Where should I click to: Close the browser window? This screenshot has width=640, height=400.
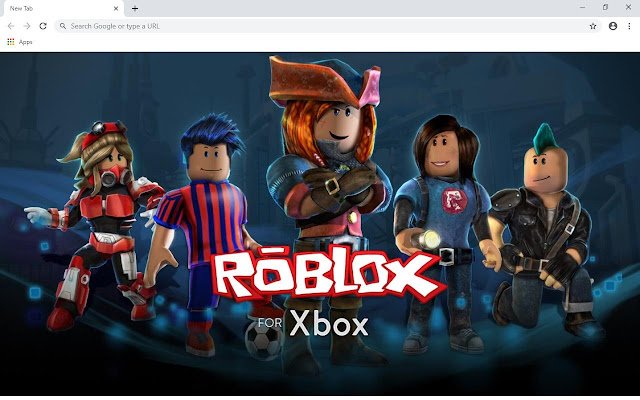click(x=628, y=7)
